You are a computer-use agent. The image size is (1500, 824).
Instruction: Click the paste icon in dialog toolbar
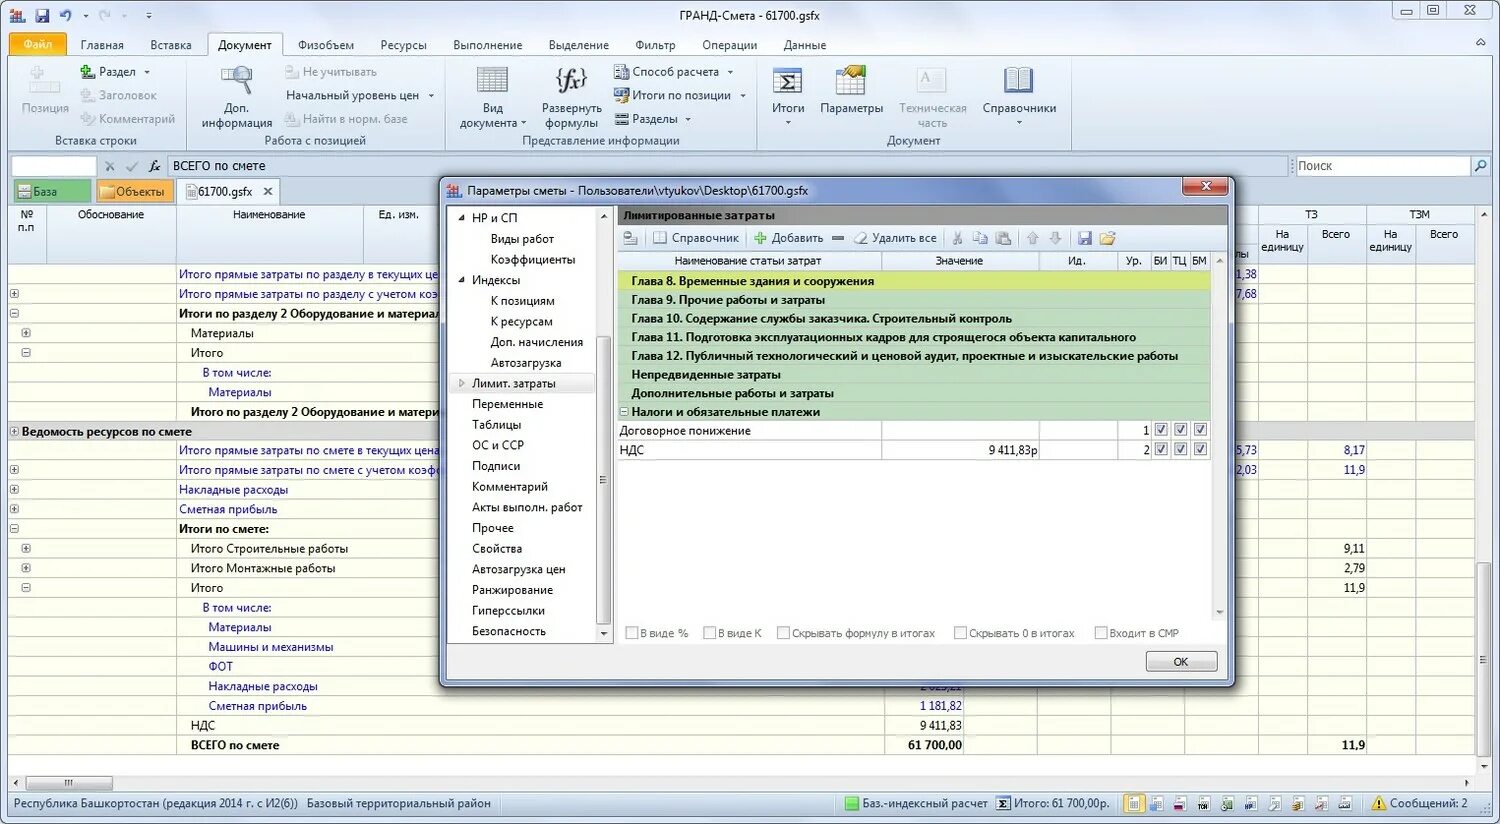(x=1003, y=238)
